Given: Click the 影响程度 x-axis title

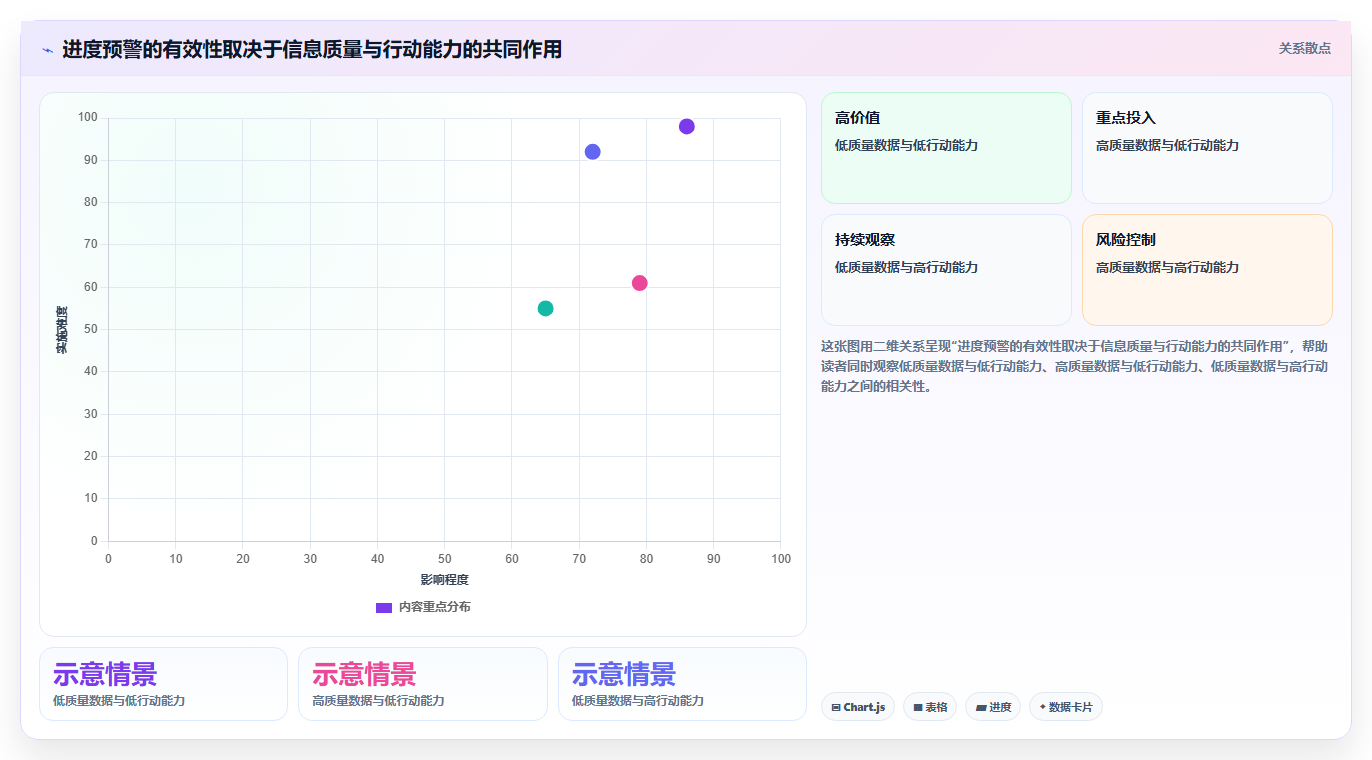Looking at the screenshot, I should (444, 580).
